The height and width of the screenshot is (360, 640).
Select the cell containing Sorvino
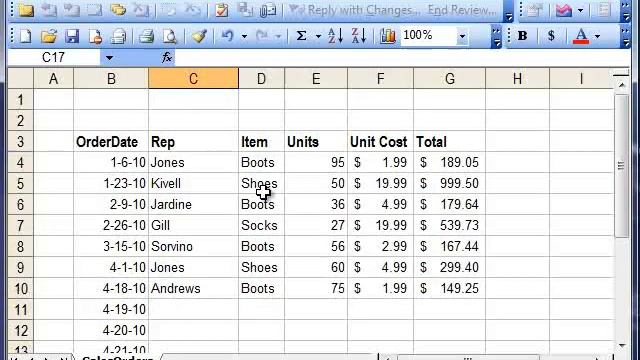pyautogui.click(x=193, y=247)
